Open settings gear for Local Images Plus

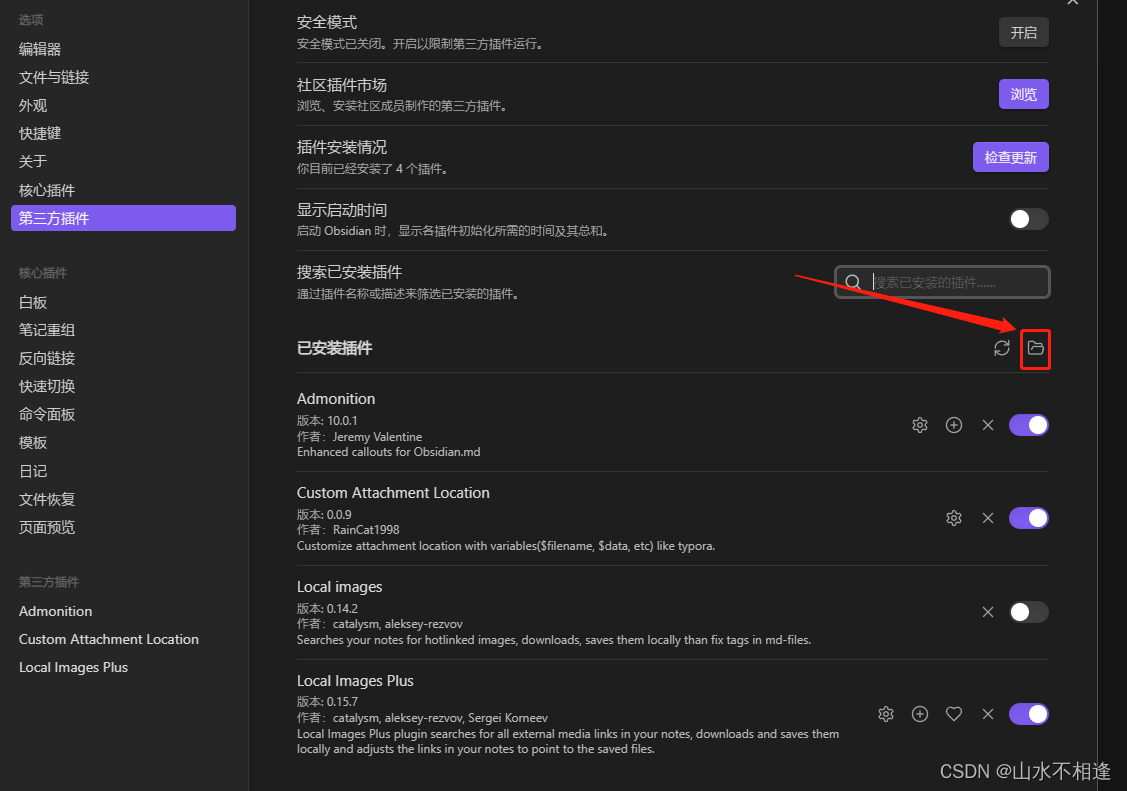[x=885, y=714]
